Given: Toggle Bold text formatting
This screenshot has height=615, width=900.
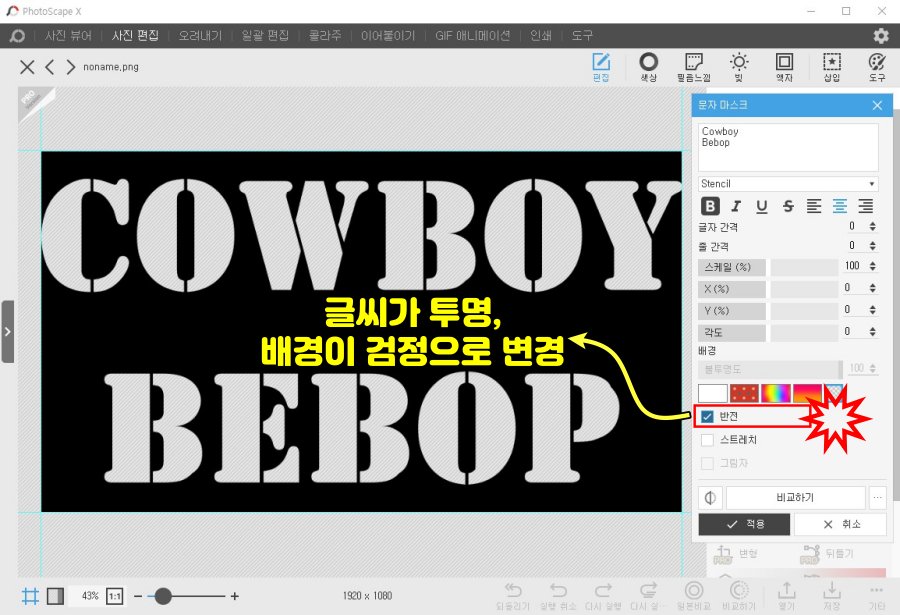Looking at the screenshot, I should 710,206.
